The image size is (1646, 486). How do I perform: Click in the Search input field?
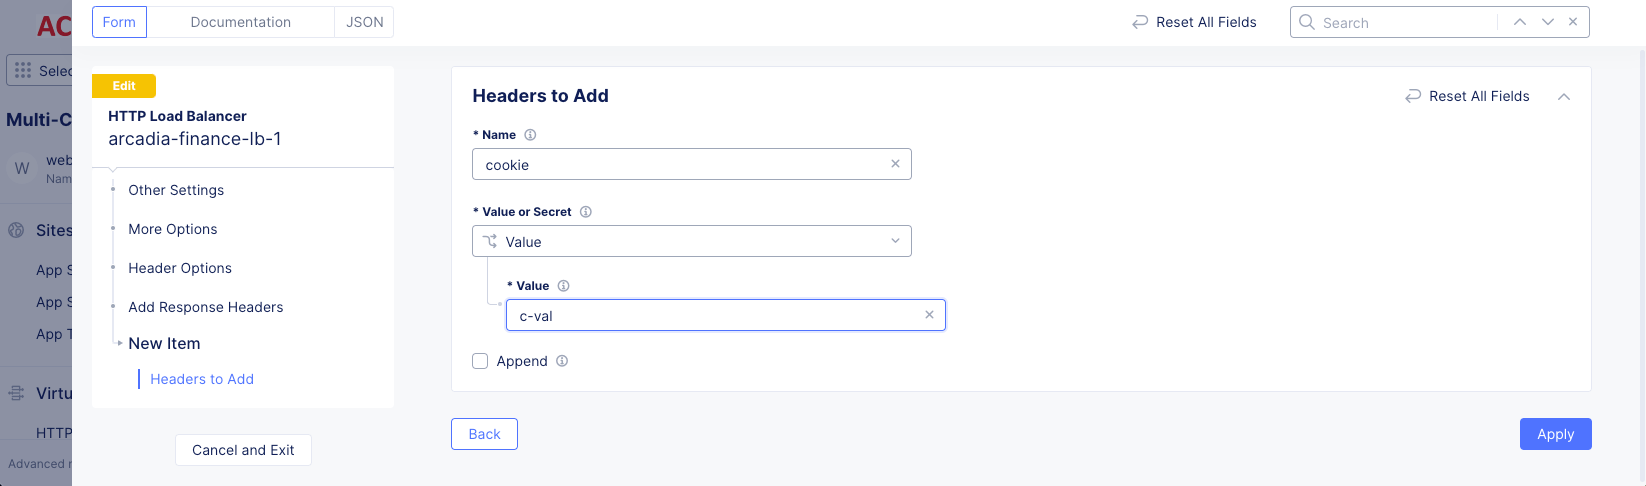[x=1405, y=22]
